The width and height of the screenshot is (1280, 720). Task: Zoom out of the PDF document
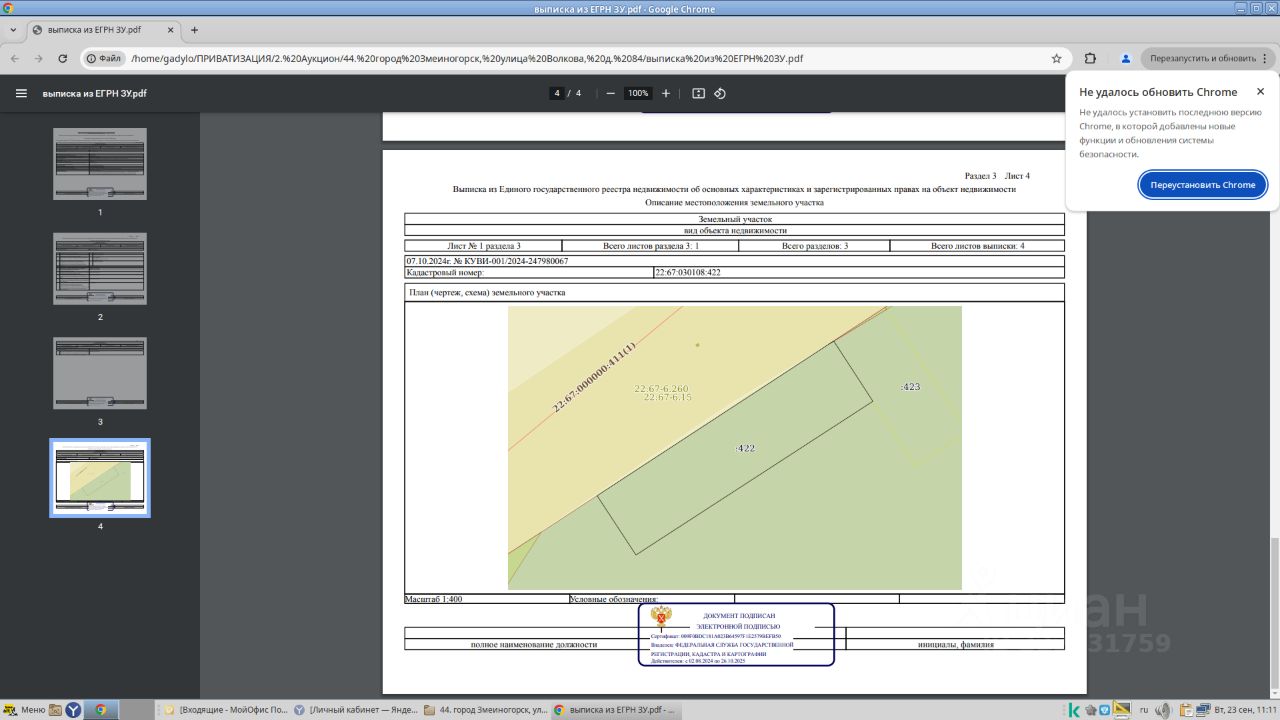610,93
